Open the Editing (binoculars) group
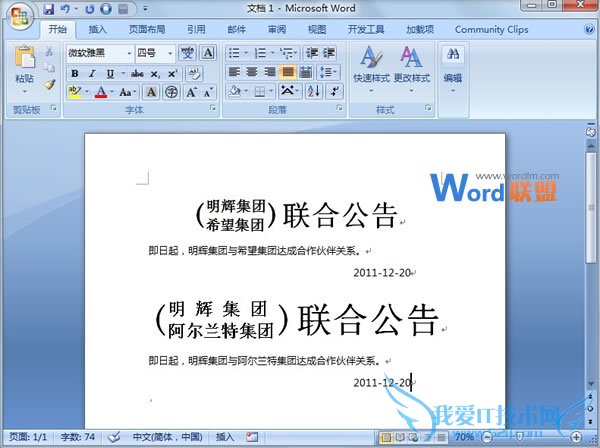Screen dimensions: 600x448 [453, 69]
